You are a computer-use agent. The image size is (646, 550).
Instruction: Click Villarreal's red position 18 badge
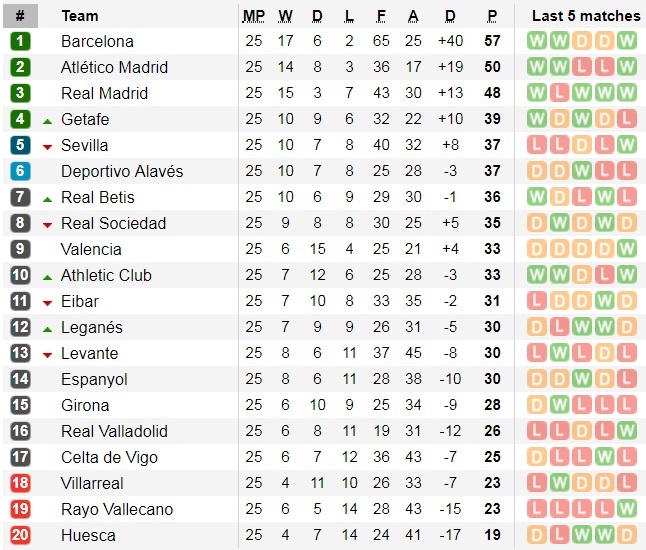click(x=20, y=483)
